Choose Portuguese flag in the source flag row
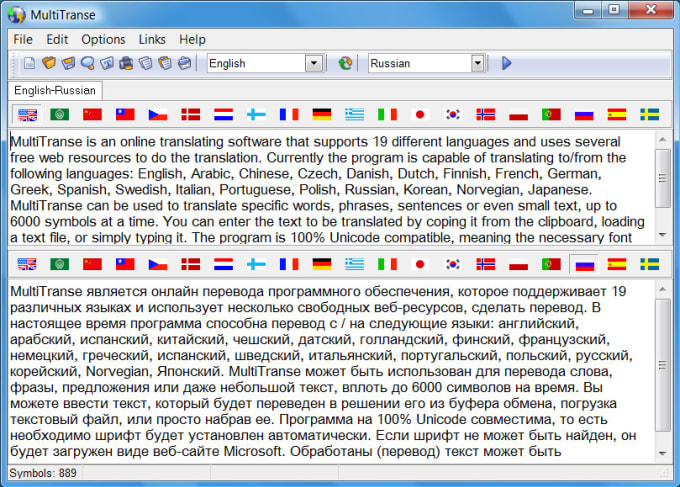Viewport: 680px width, 487px height. click(551, 114)
